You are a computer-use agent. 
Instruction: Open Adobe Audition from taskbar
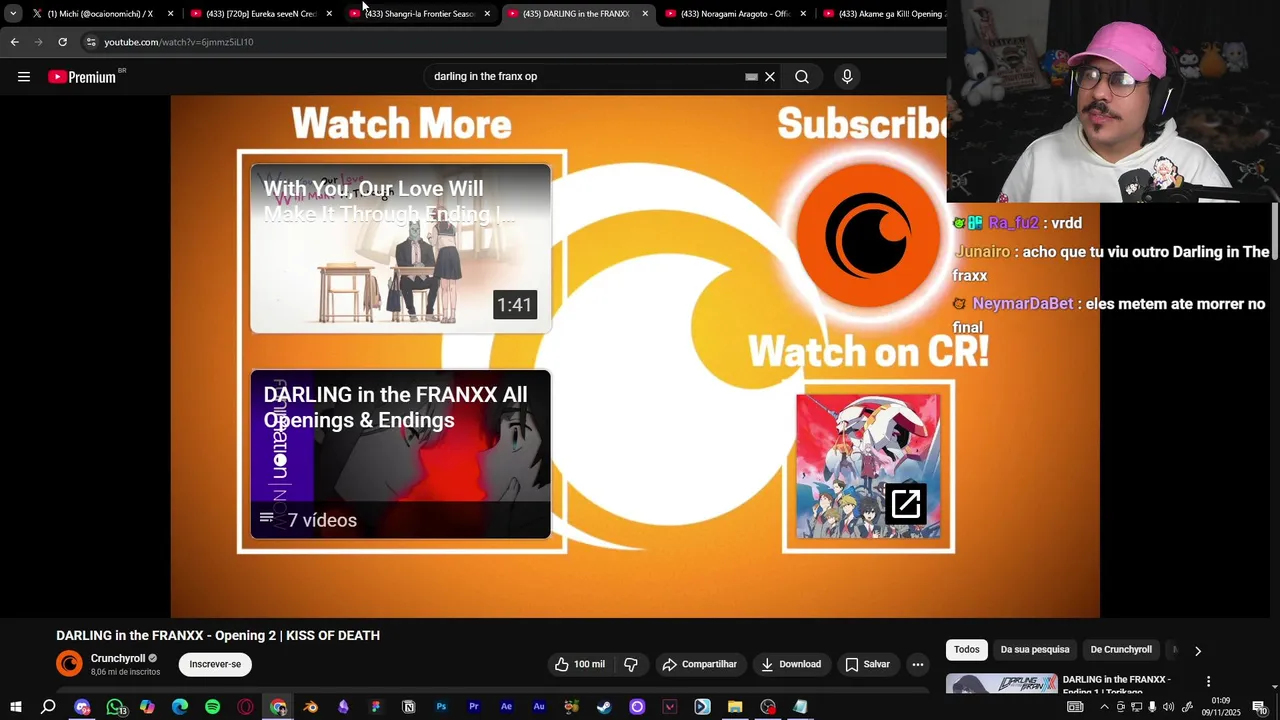pyautogui.click(x=539, y=707)
